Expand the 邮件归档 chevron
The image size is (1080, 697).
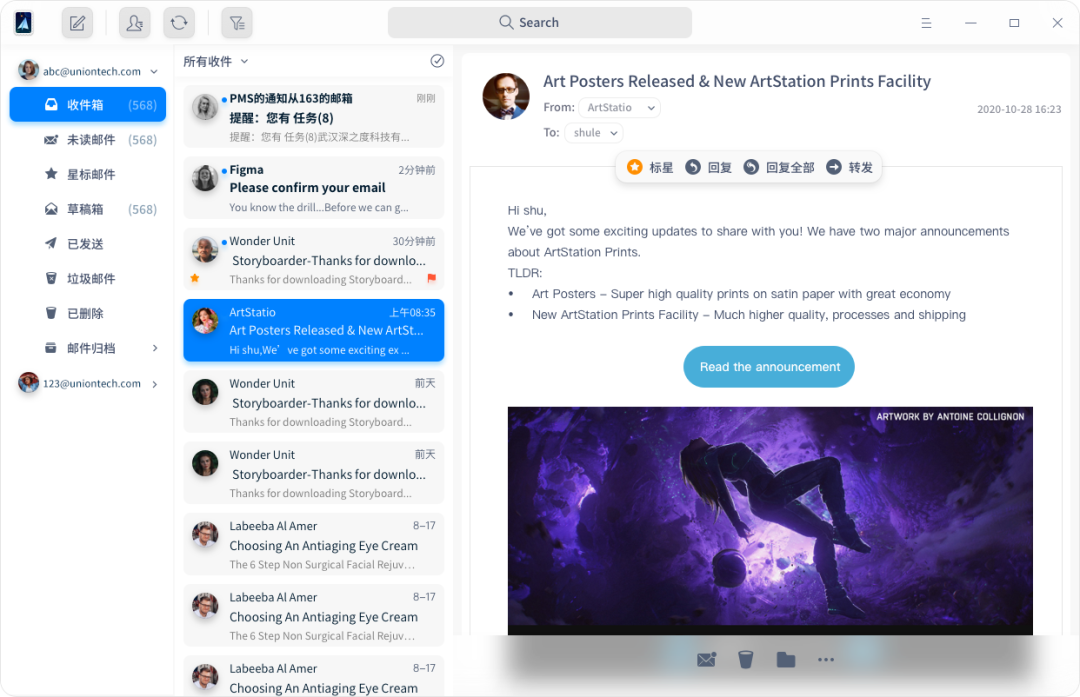pyautogui.click(x=155, y=348)
